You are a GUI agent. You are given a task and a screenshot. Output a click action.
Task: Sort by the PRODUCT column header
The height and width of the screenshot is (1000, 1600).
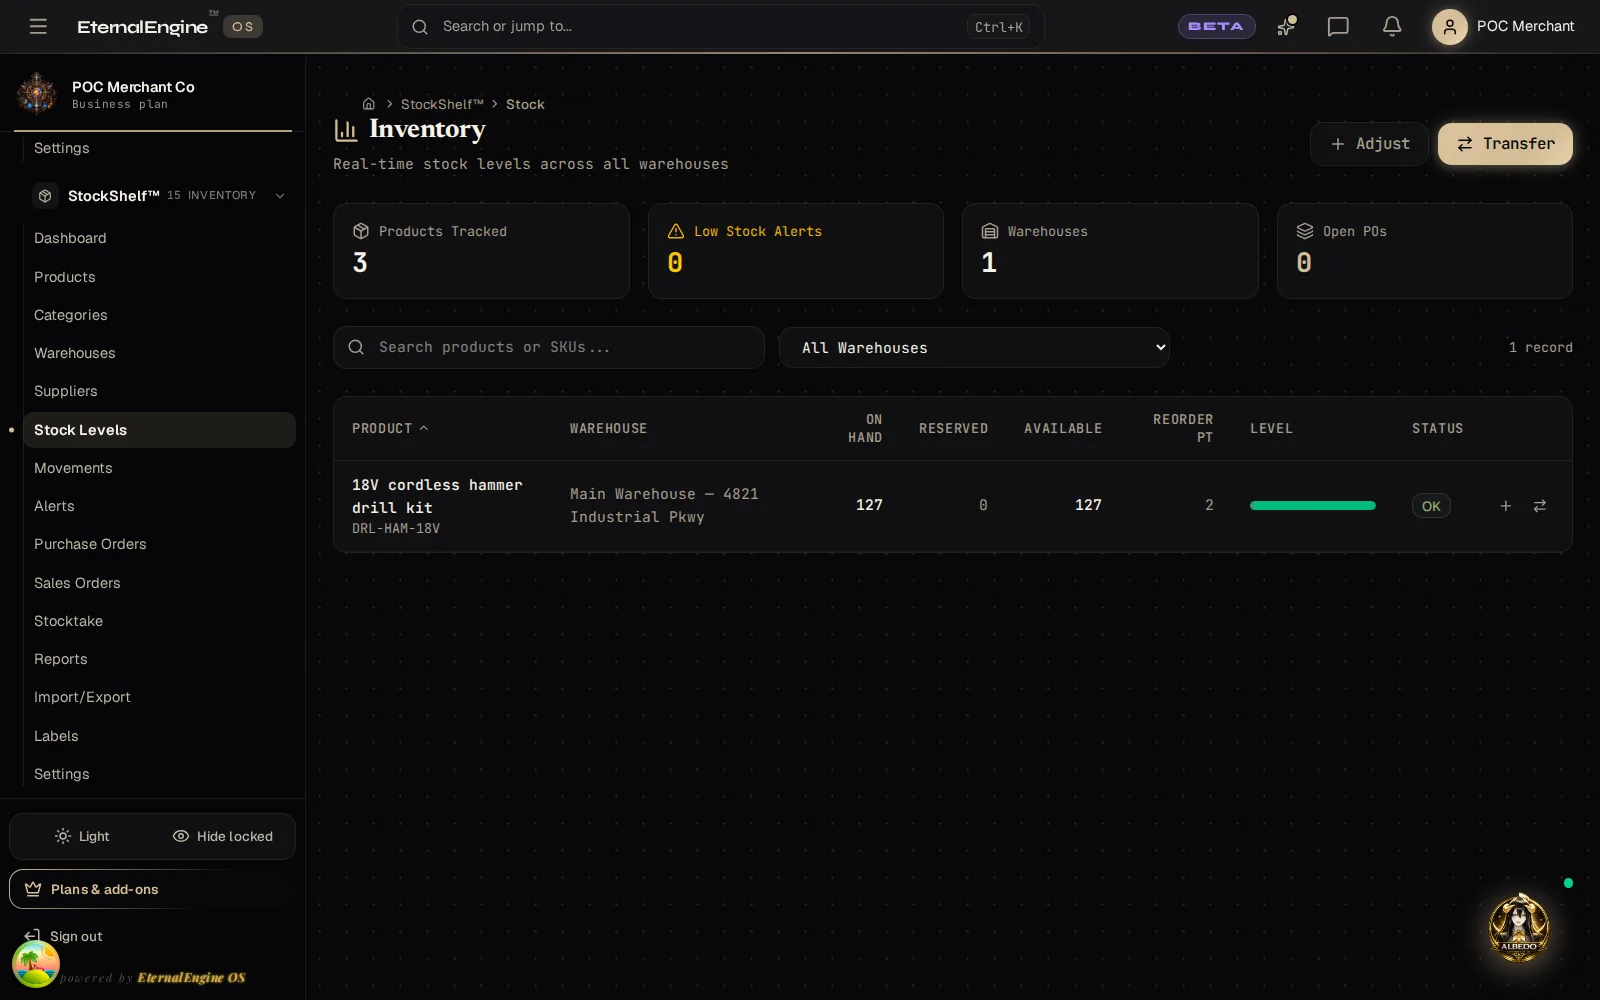(390, 428)
